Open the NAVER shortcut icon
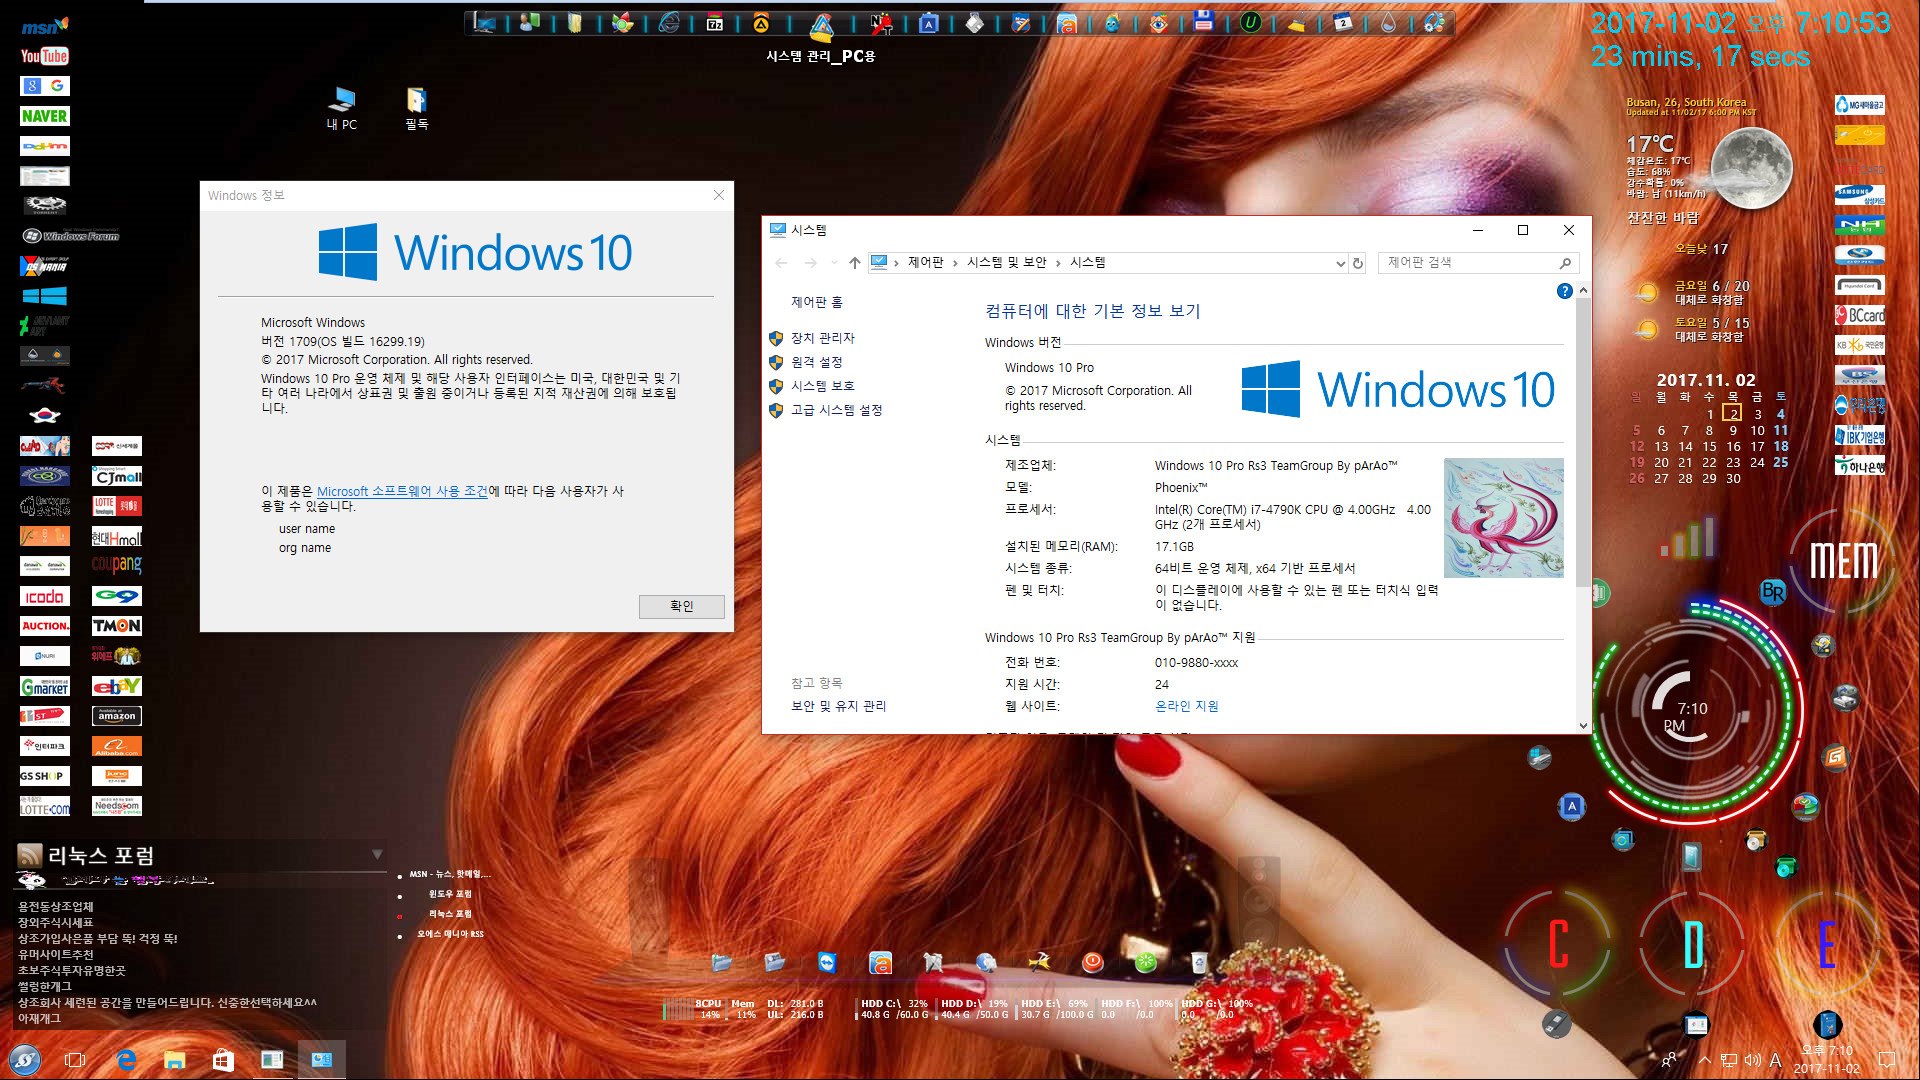The height and width of the screenshot is (1080, 1920). [x=44, y=116]
